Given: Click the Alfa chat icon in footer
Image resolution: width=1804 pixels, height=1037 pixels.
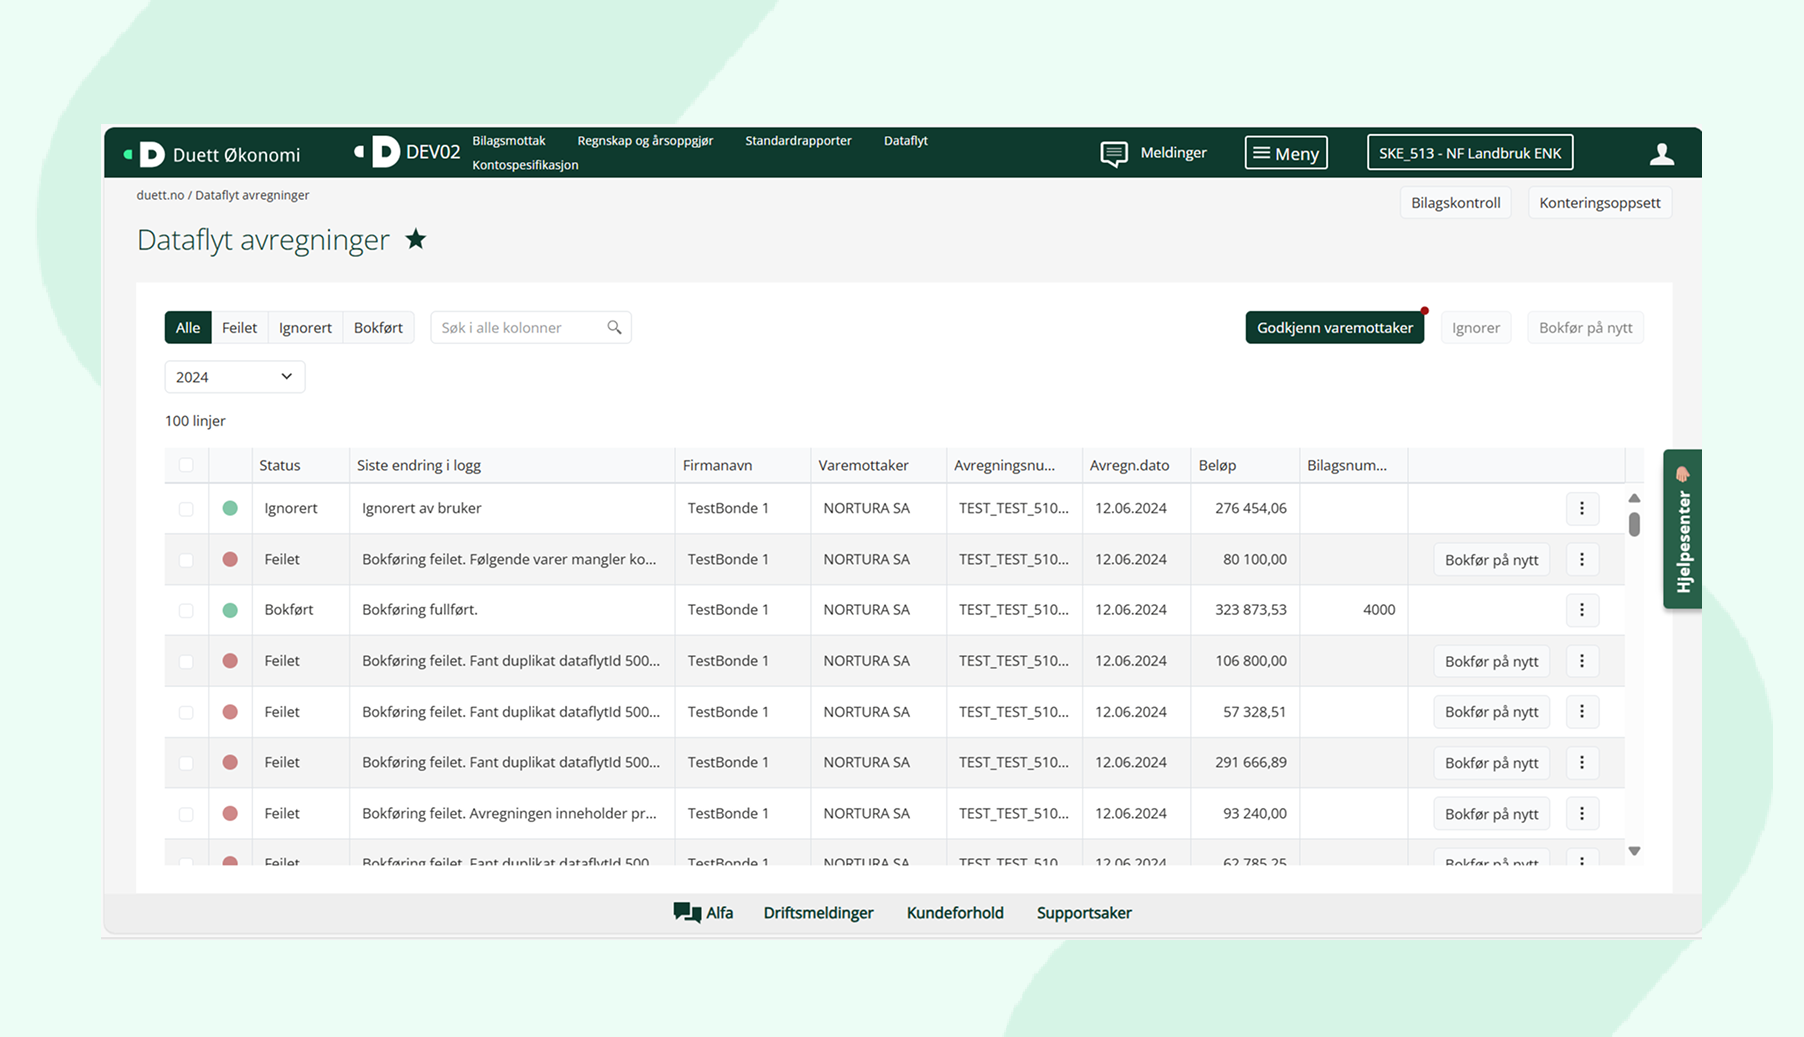Looking at the screenshot, I should point(687,912).
